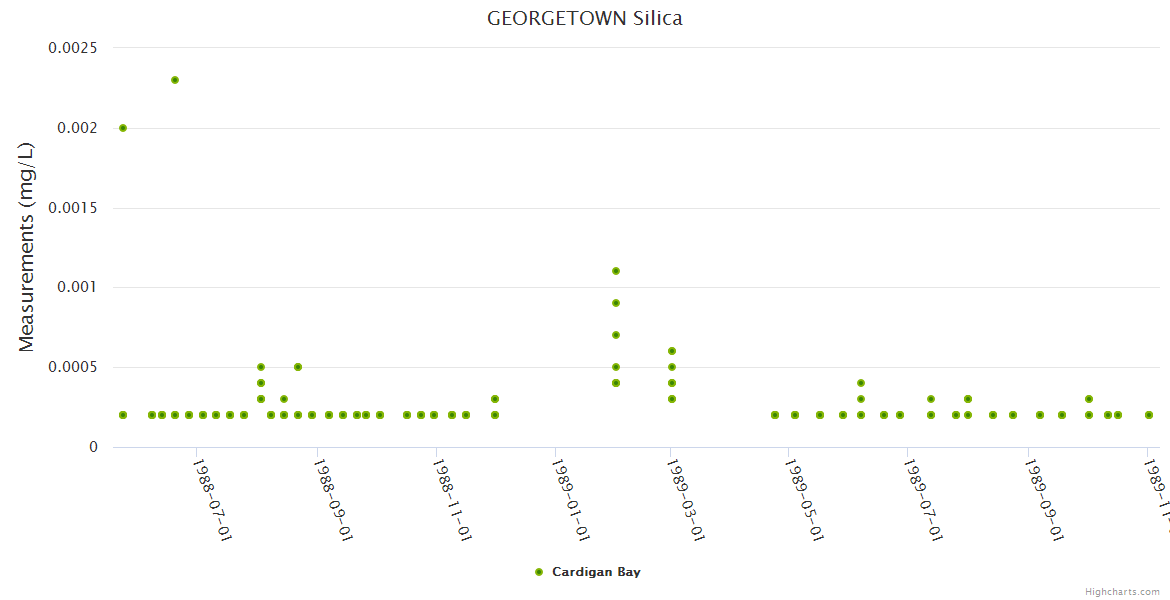Image resolution: width=1170 pixels, height=600 pixels.
Task: Click the 1988-07-01 x-axis label
Action: (x=213, y=501)
